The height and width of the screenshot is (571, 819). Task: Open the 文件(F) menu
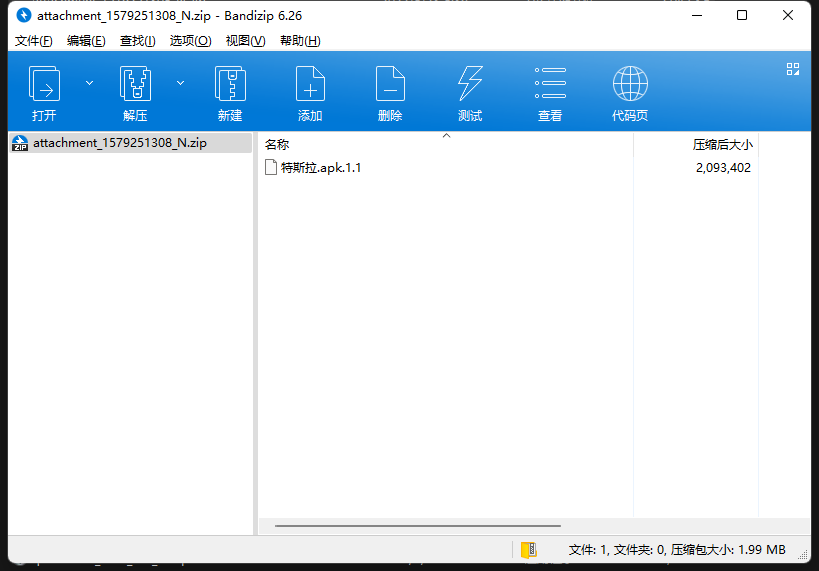pyautogui.click(x=33, y=41)
